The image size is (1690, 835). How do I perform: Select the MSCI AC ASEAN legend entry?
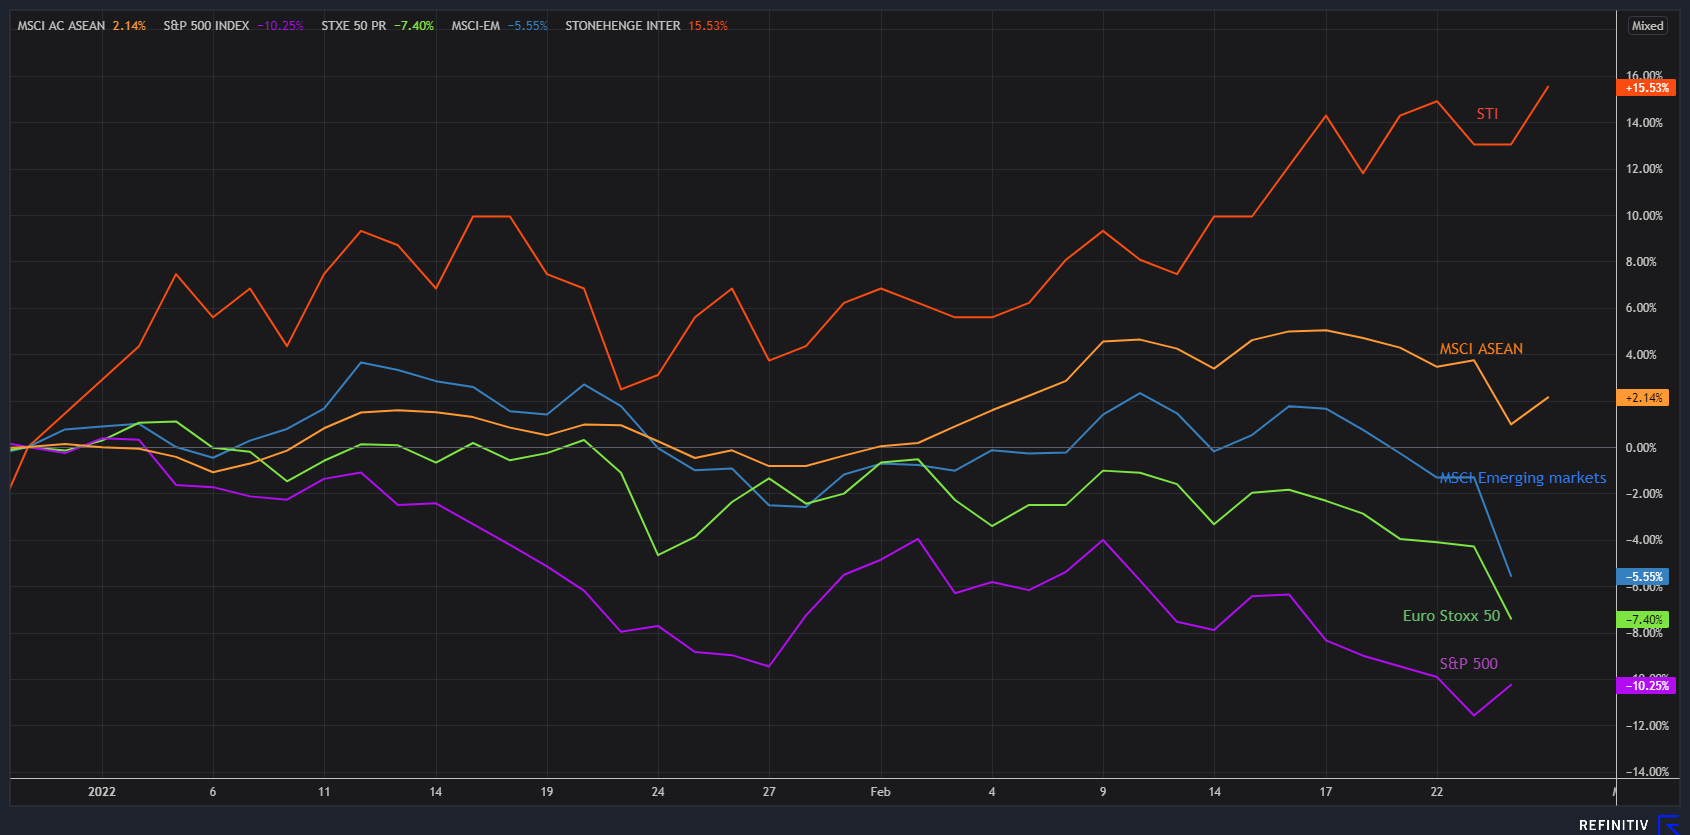[81, 26]
